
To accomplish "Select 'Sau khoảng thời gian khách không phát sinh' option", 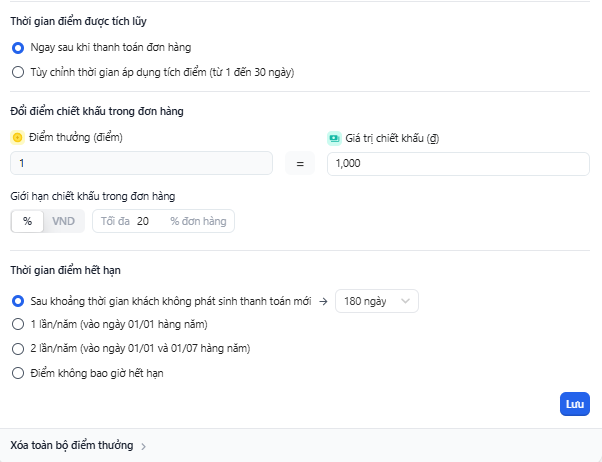I will (17, 300).
